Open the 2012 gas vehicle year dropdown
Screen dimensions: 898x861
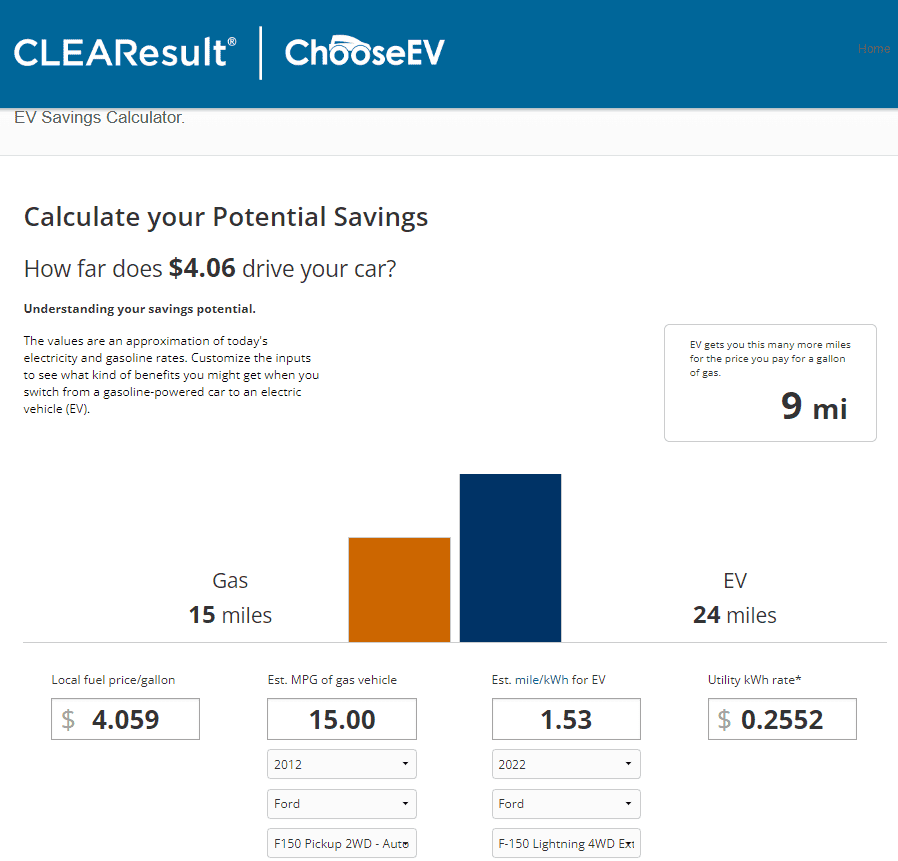[341, 764]
